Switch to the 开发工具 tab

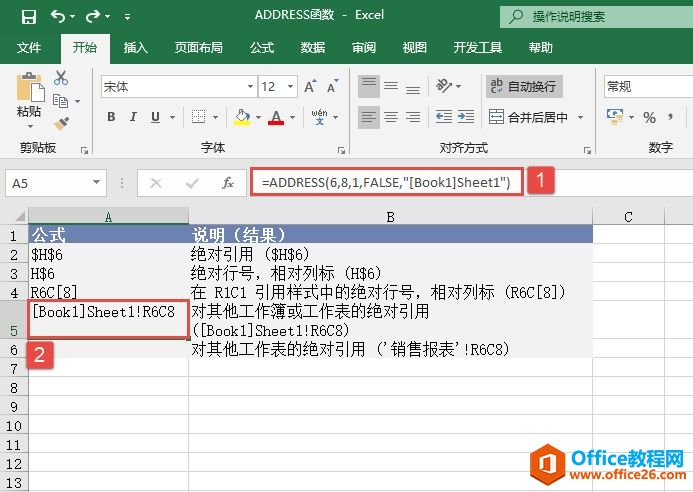[477, 47]
